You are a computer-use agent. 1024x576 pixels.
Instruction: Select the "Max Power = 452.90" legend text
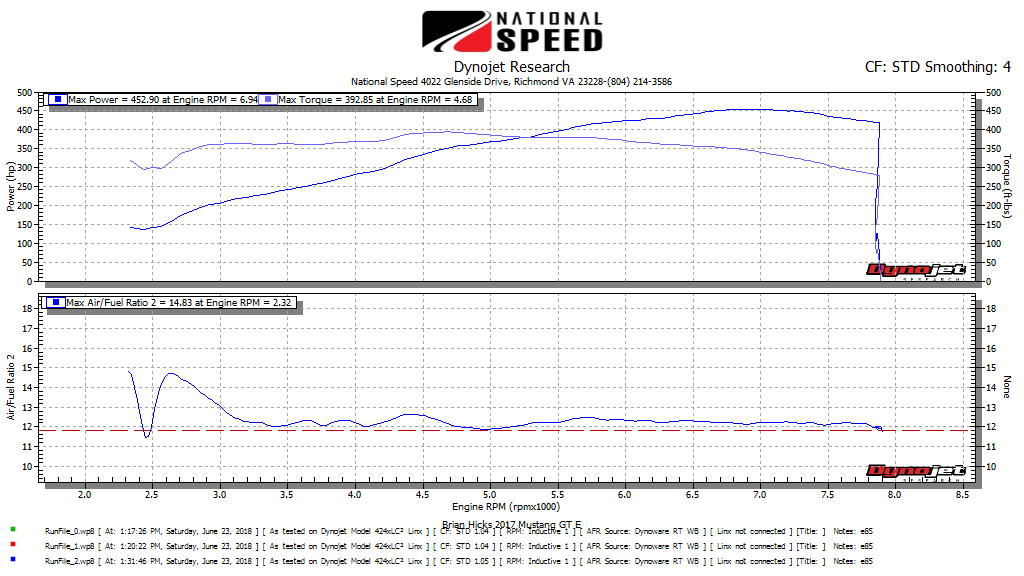[x=163, y=100]
